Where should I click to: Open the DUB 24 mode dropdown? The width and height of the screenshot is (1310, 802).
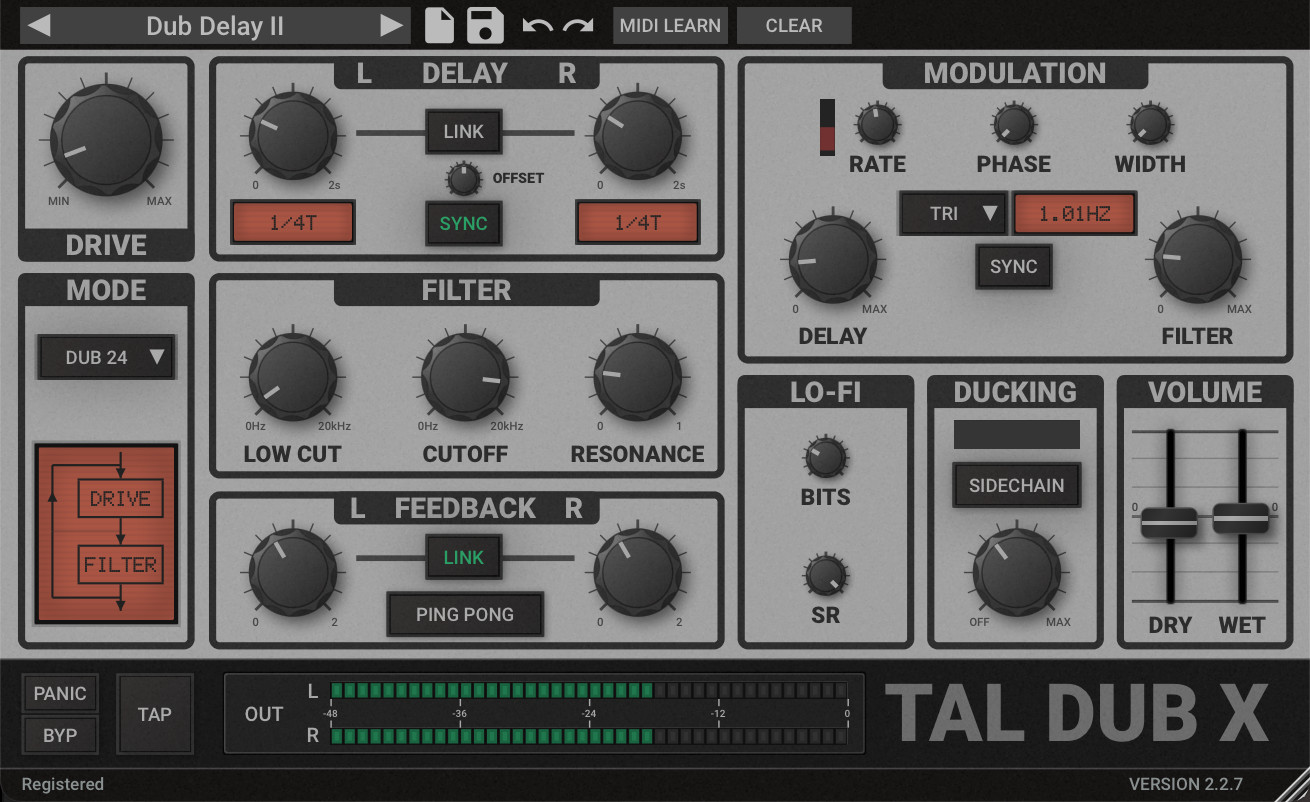coord(106,357)
